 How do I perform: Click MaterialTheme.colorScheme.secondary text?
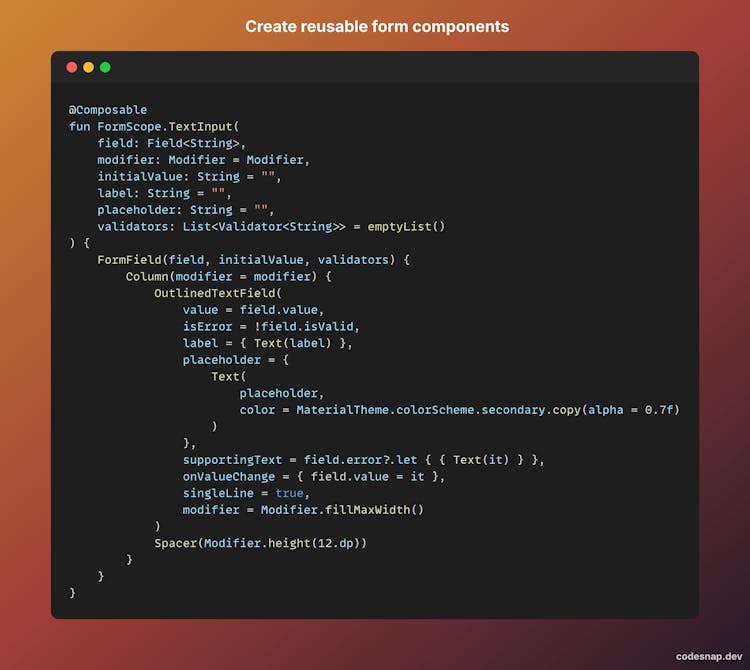pyautogui.click(x=436, y=410)
